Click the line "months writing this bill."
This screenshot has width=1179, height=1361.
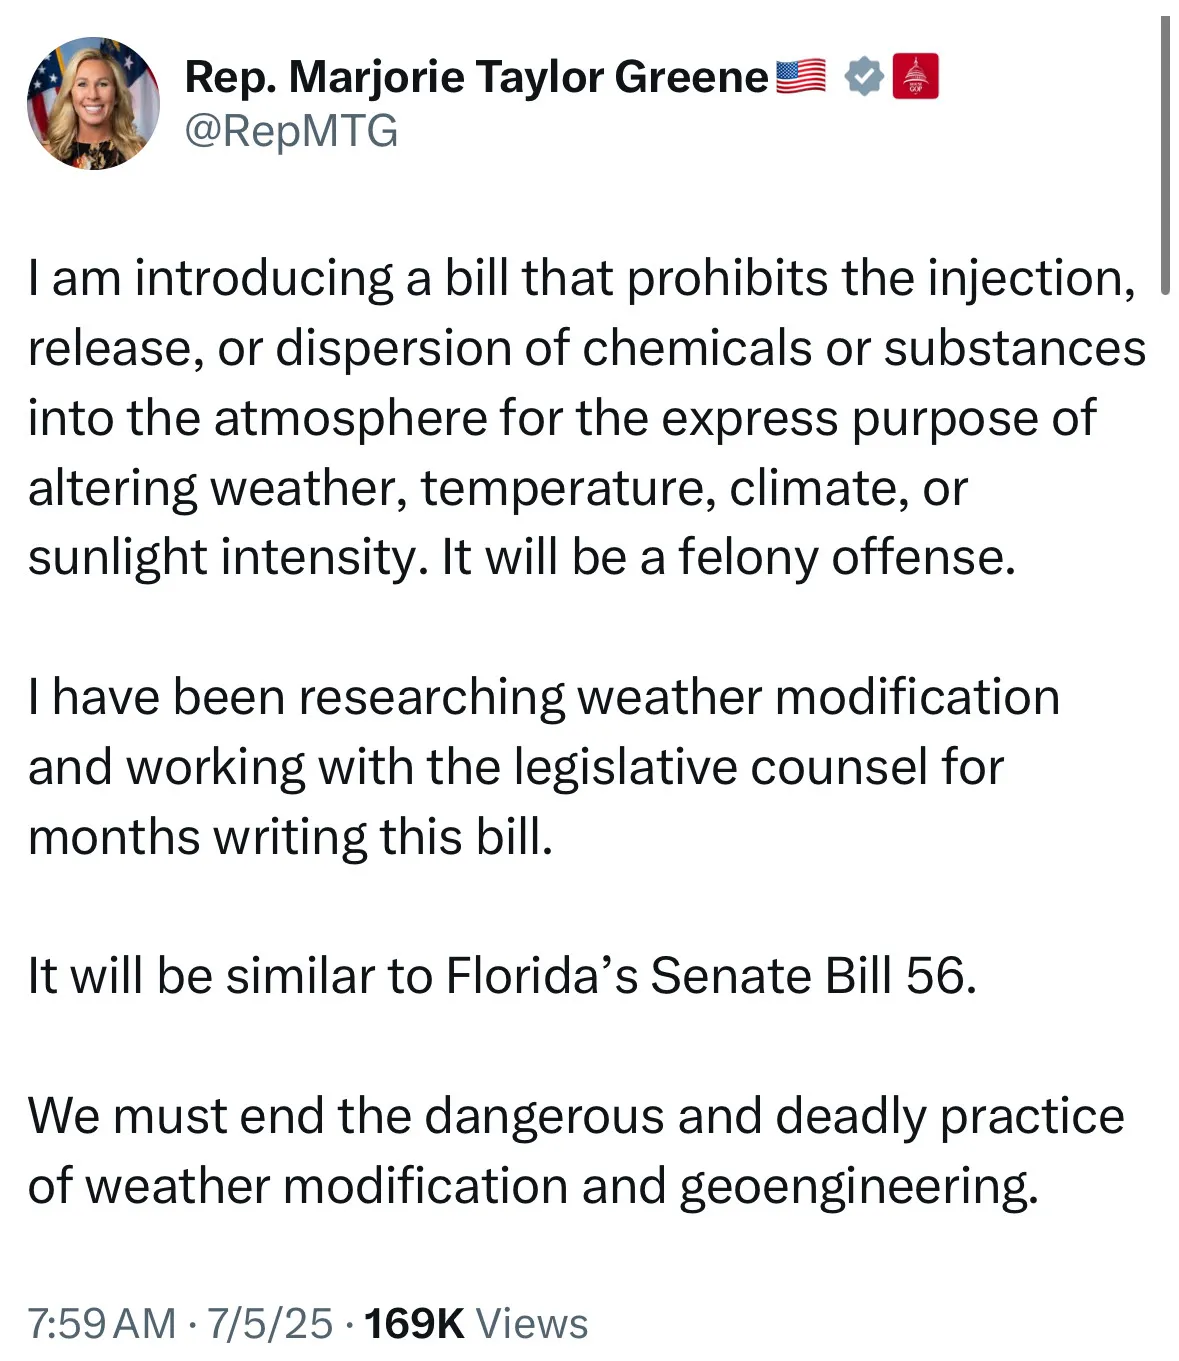[x=290, y=837]
